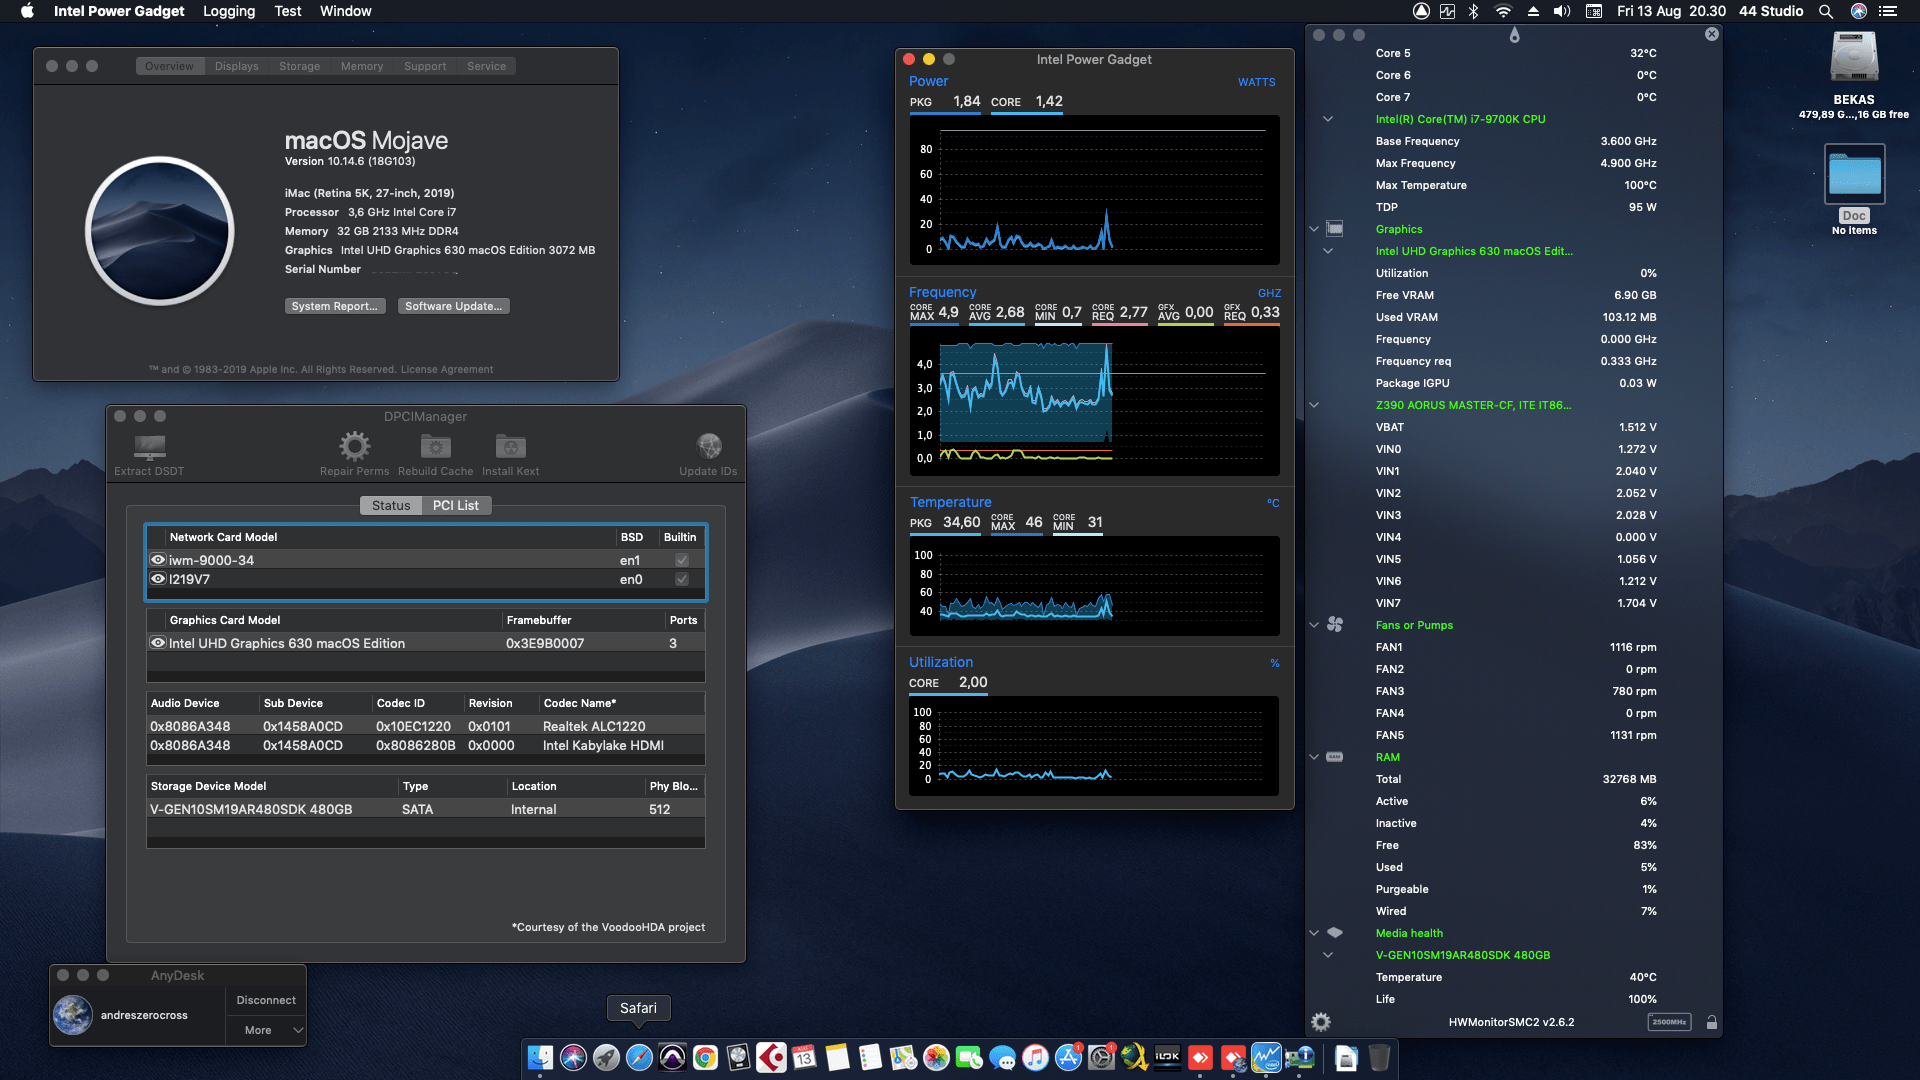Image resolution: width=1920 pixels, height=1080 pixels.
Task: Toggle Builtin checkbox for iwm-9000-34
Action: coord(682,560)
